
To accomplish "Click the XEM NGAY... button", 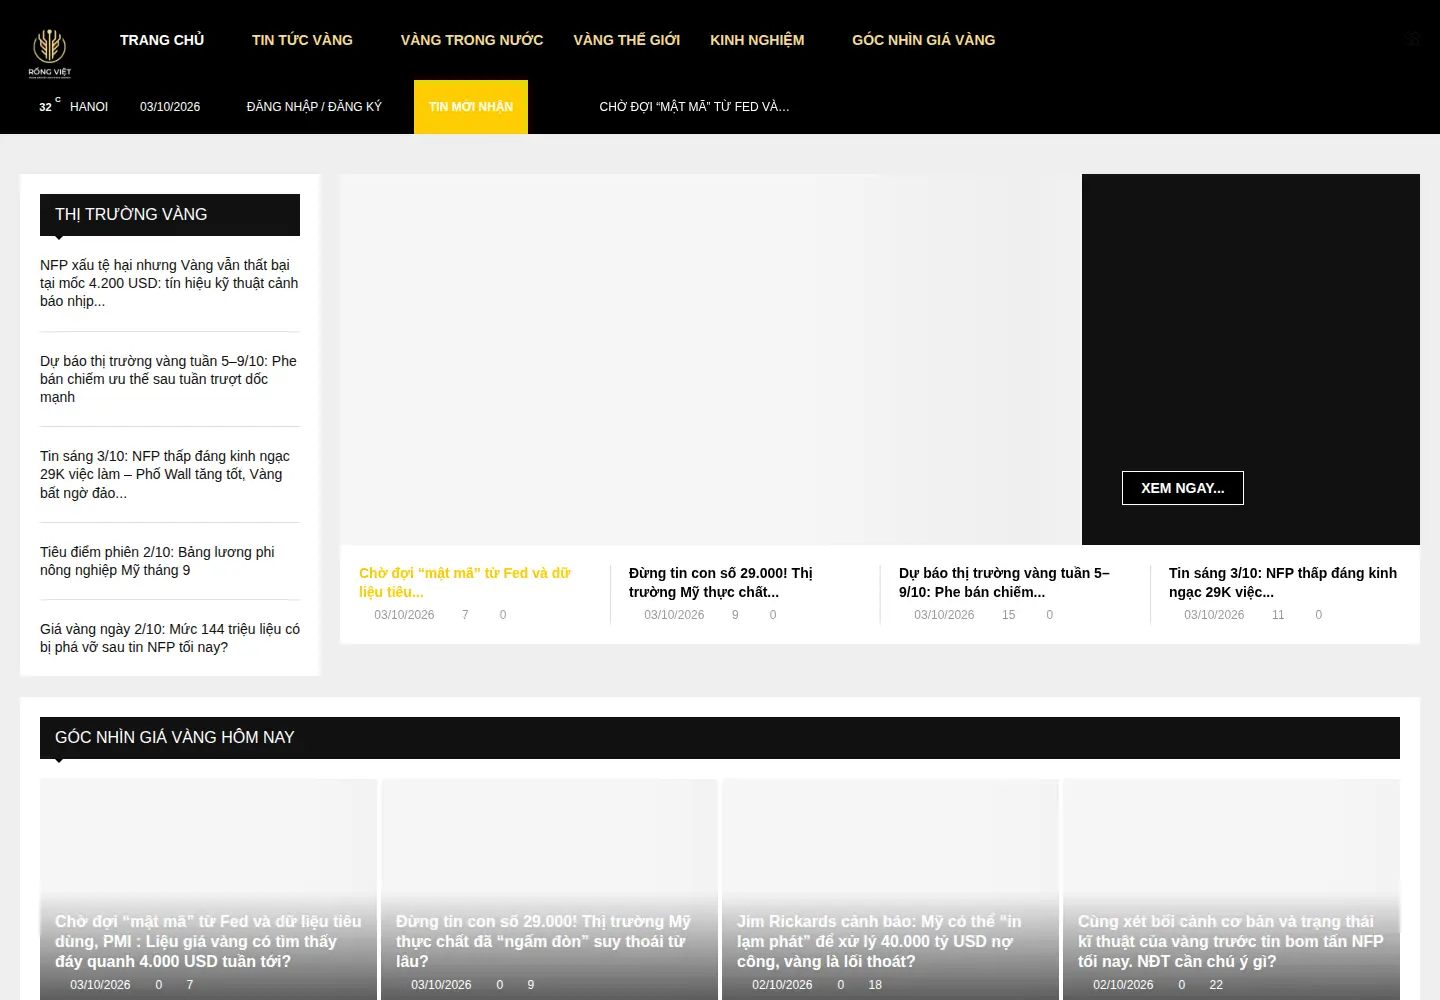I will tap(1183, 488).
